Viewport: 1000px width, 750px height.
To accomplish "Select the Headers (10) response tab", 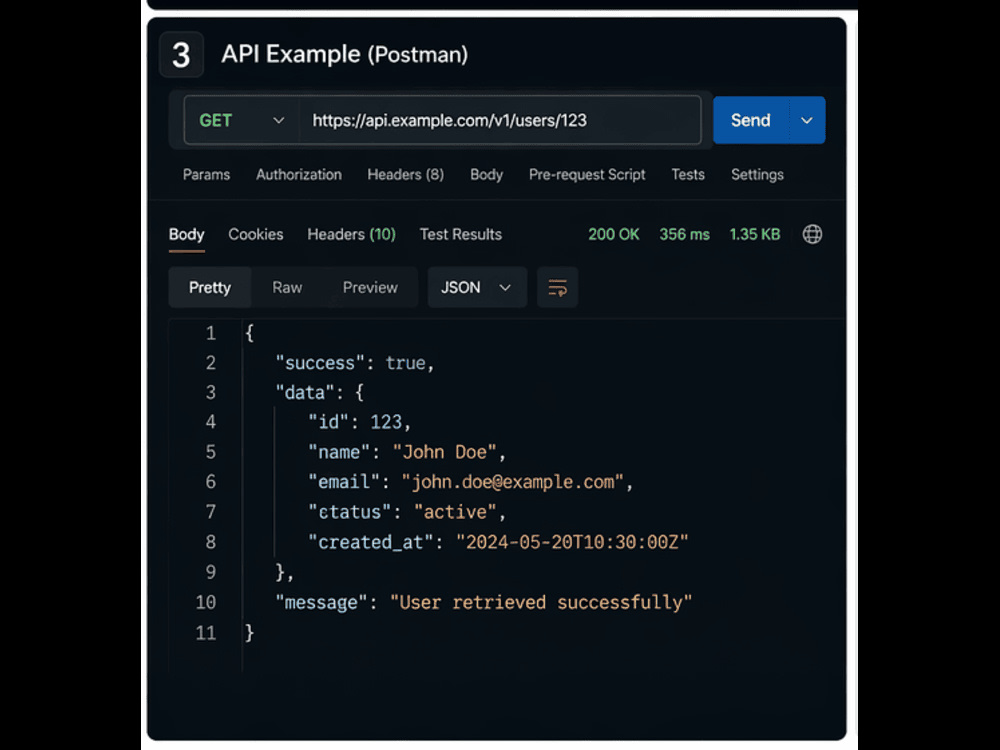I will click(351, 235).
